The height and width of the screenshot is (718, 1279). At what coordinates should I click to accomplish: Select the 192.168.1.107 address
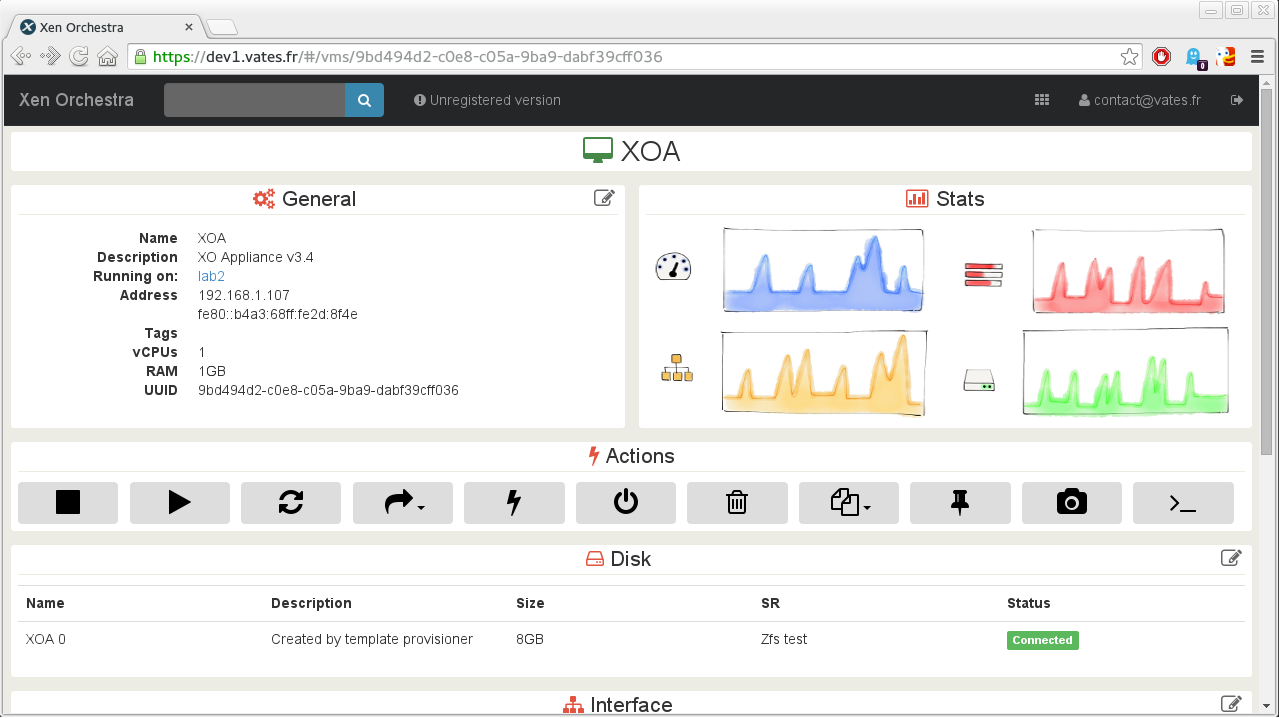point(244,295)
